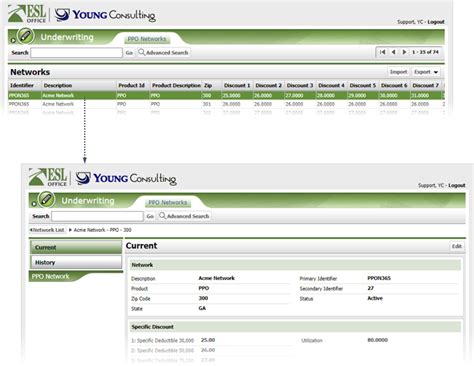Open the PPO Networks tab in detail window

[x=167, y=203]
